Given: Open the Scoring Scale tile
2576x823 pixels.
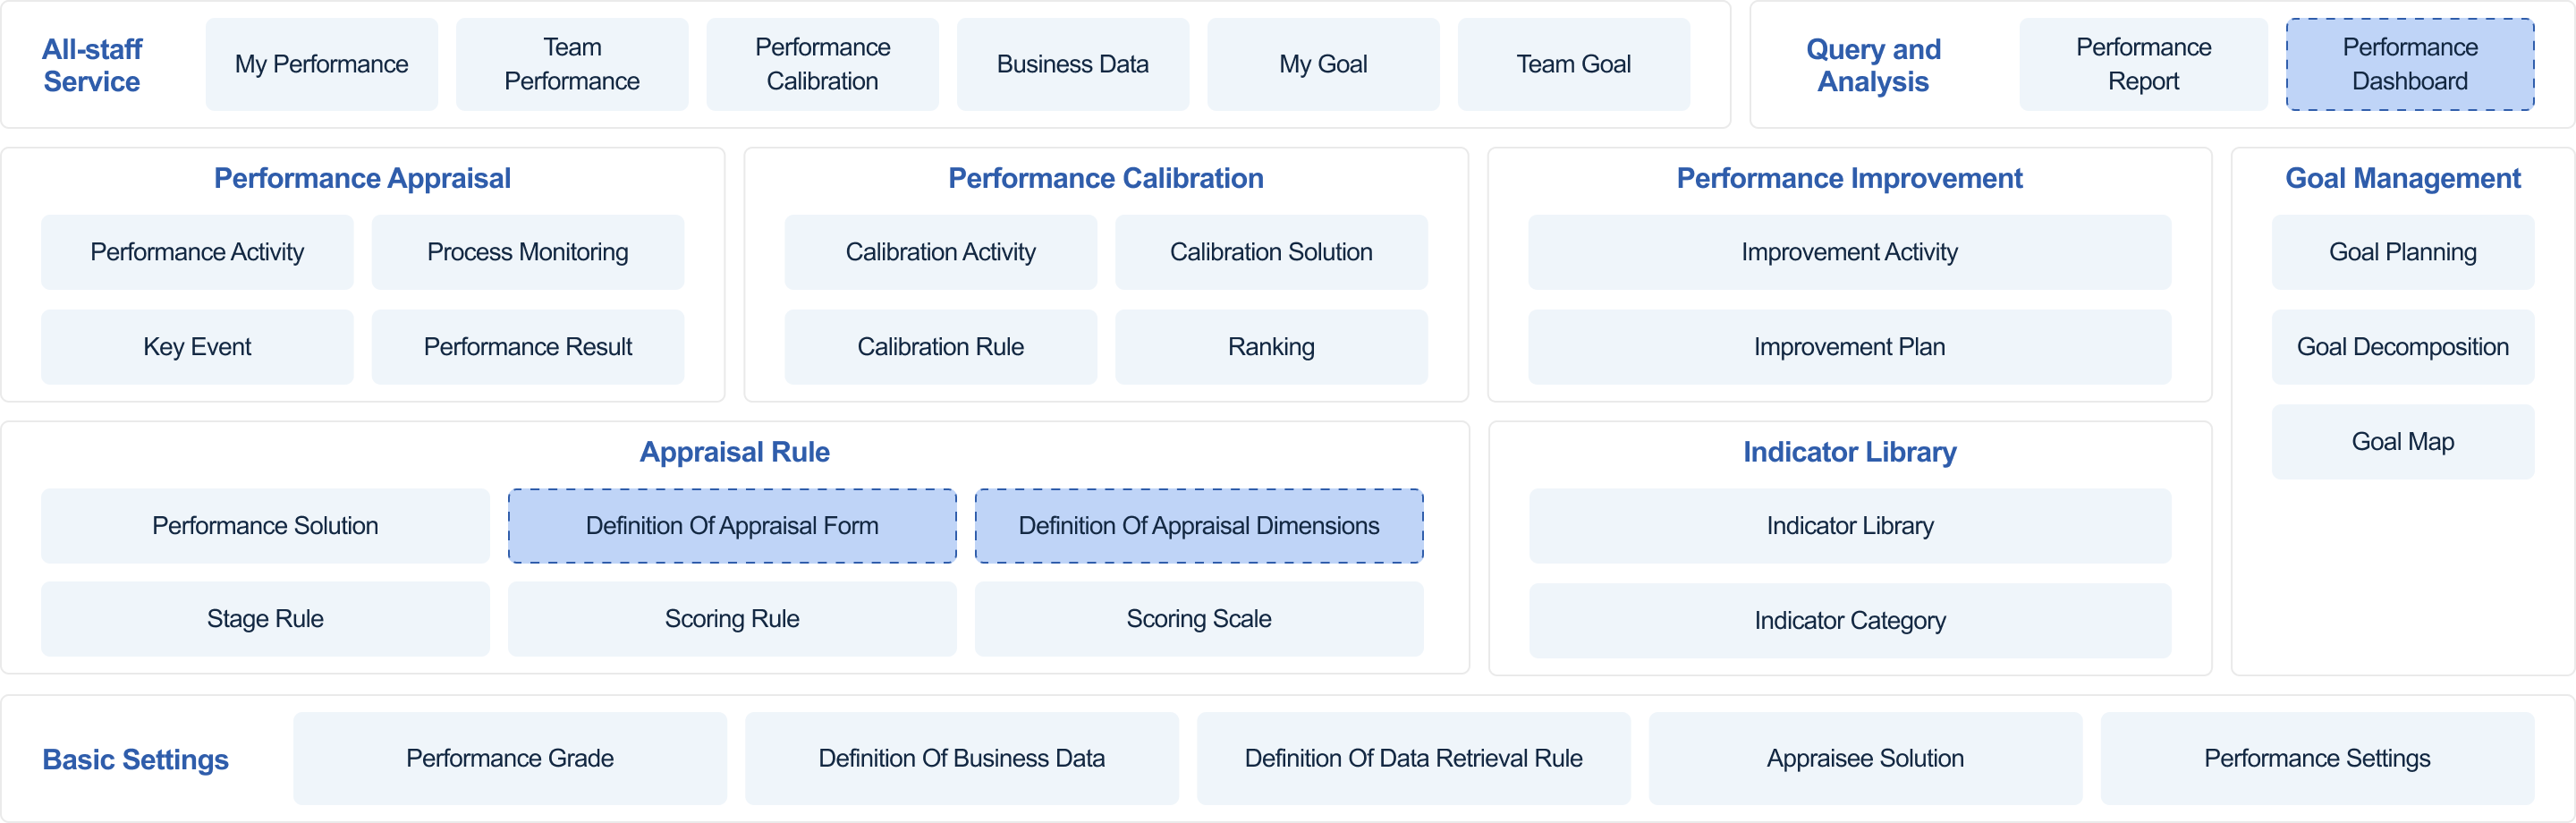Looking at the screenshot, I should (1199, 619).
